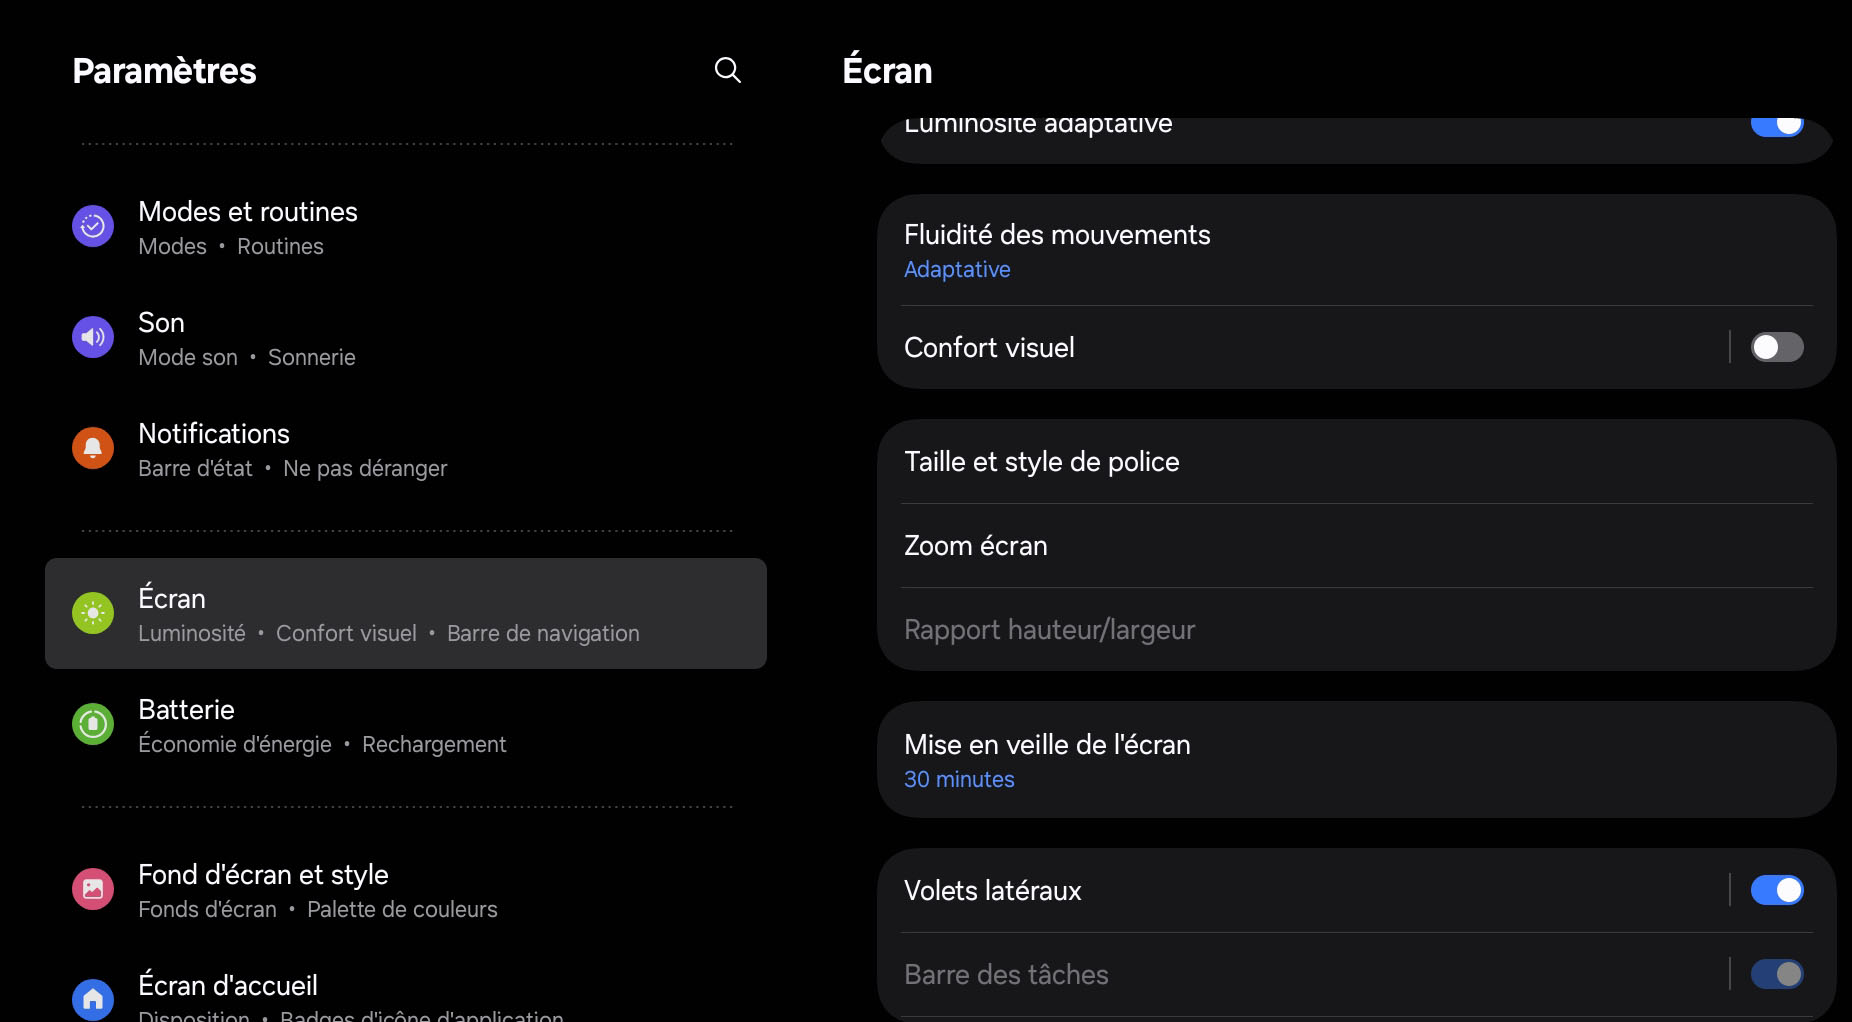Tap the Rapport hauteur/largeur entry
This screenshot has width=1852, height=1022.
1049,630
